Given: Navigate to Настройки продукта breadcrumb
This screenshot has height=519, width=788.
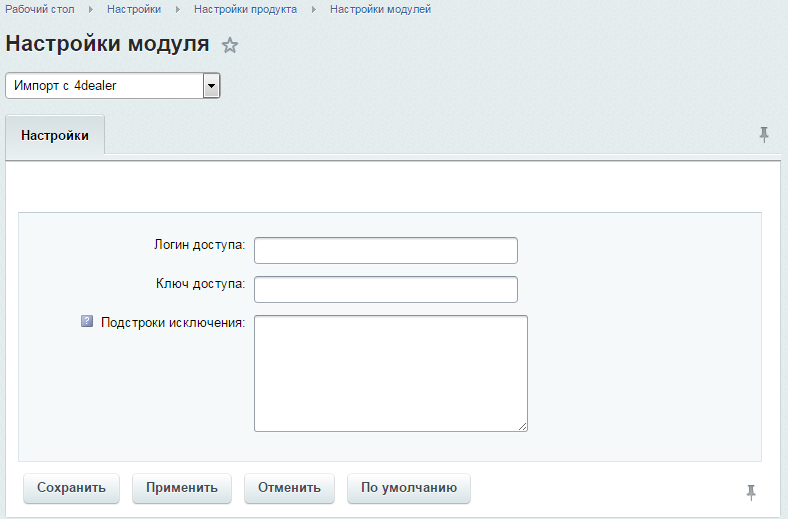Looking at the screenshot, I should [245, 9].
